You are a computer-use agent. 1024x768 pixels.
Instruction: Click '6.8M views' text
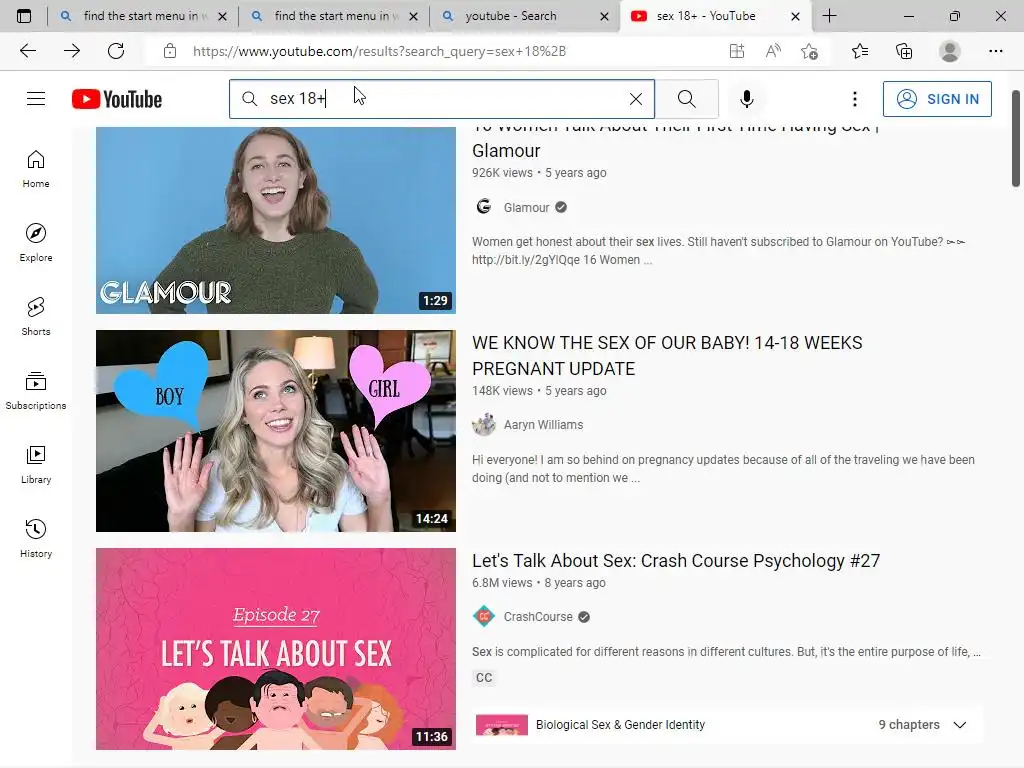coord(502,583)
